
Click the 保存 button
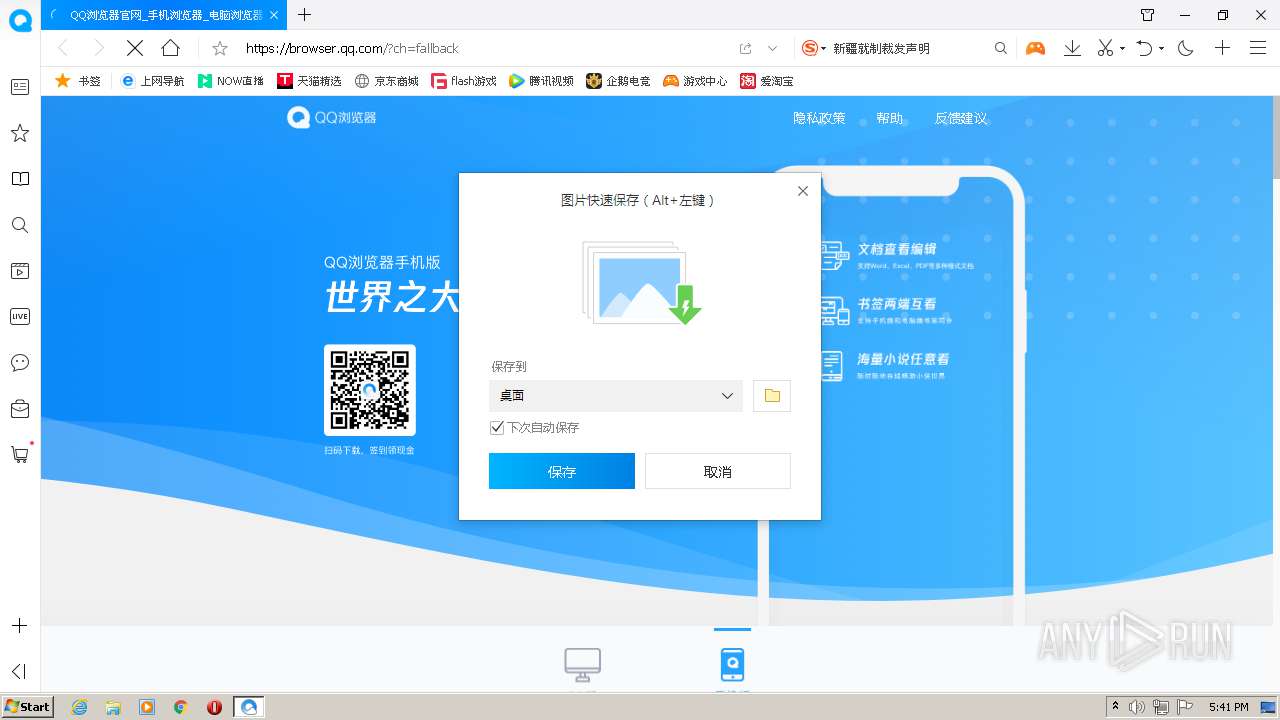tap(562, 471)
